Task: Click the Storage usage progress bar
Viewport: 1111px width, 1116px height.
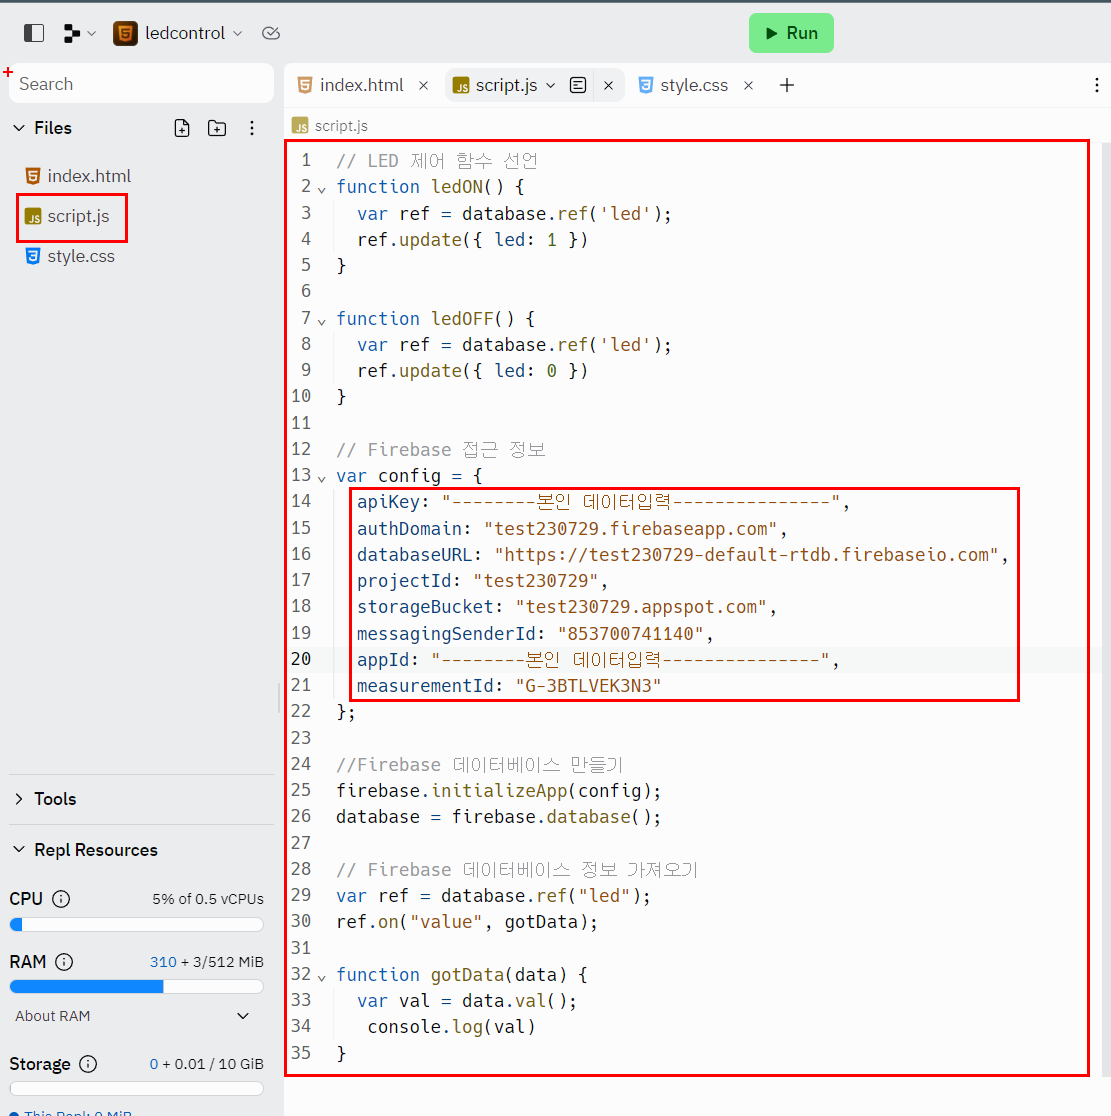Action: pyautogui.click(x=137, y=1089)
